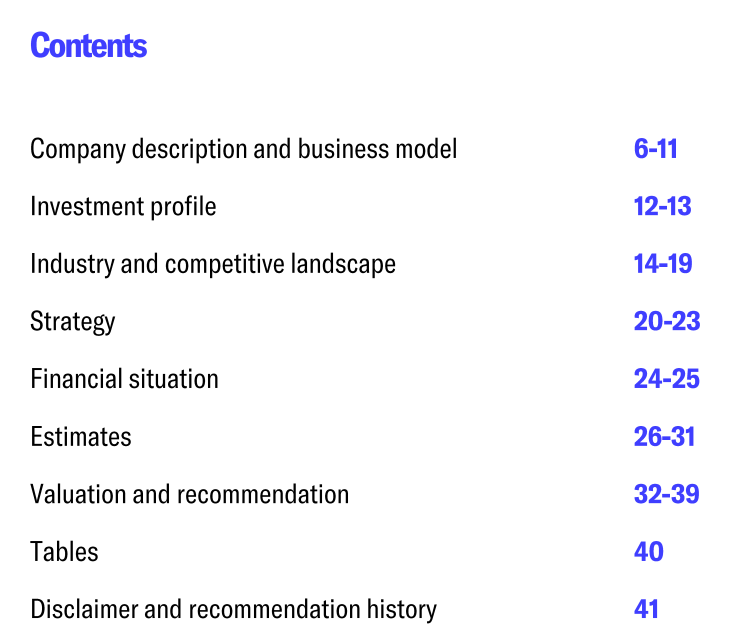Open the Company description and business model entry
The width and height of the screenshot is (730, 644).
(x=243, y=149)
